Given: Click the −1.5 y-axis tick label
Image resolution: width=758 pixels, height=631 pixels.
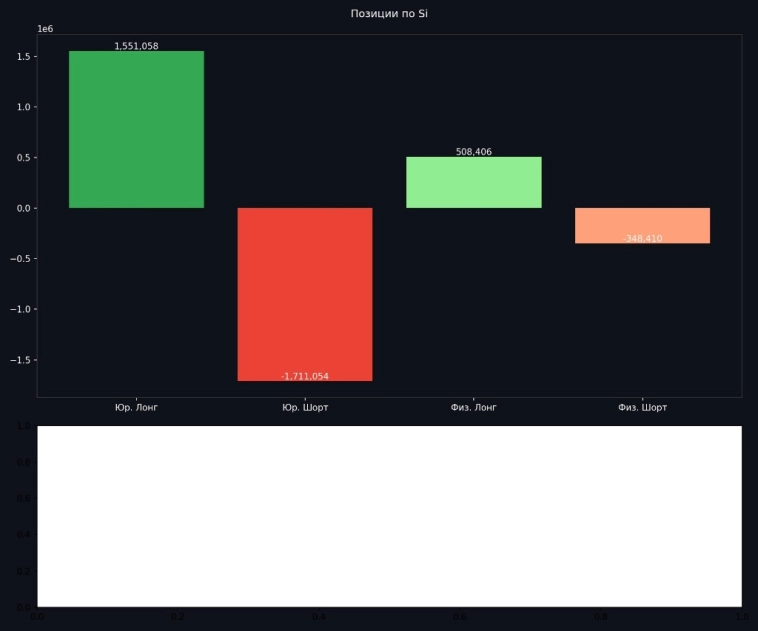Looking at the screenshot, I should [20, 360].
